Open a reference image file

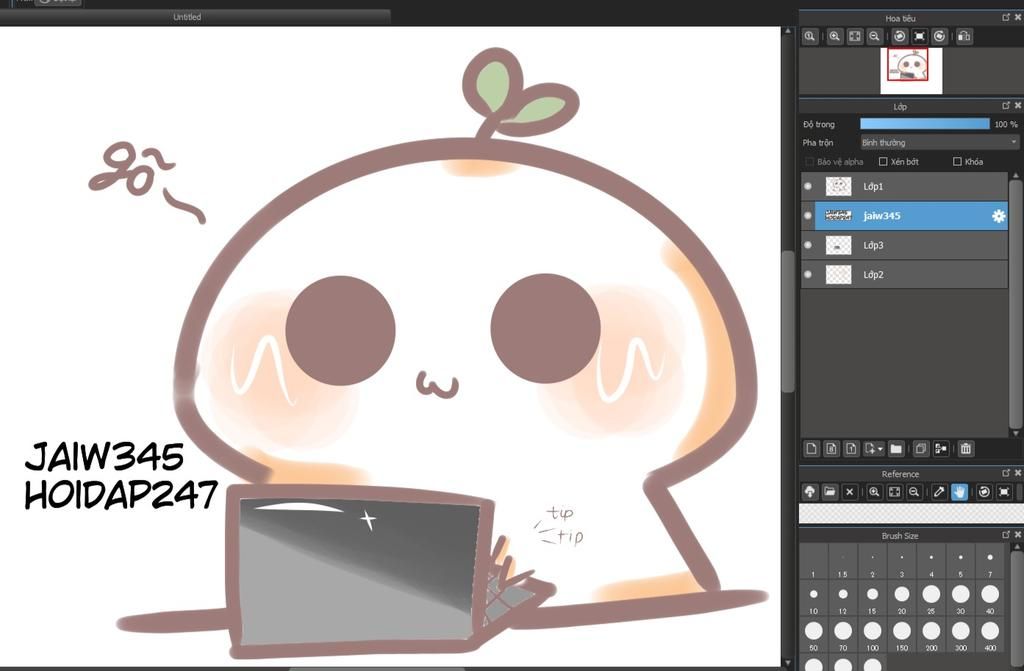coord(829,492)
